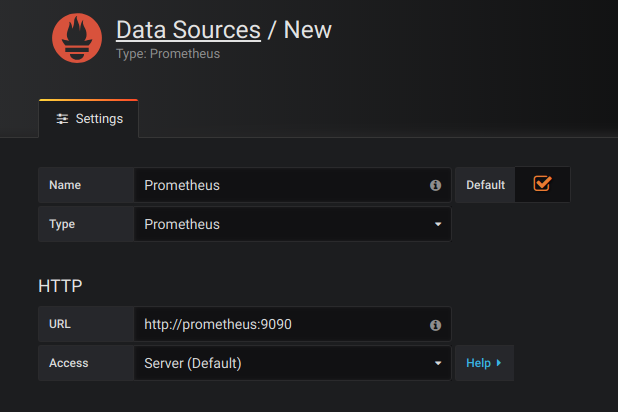The width and height of the screenshot is (618, 412).
Task: Click the Name input field with Prometheus
Action: [292, 185]
